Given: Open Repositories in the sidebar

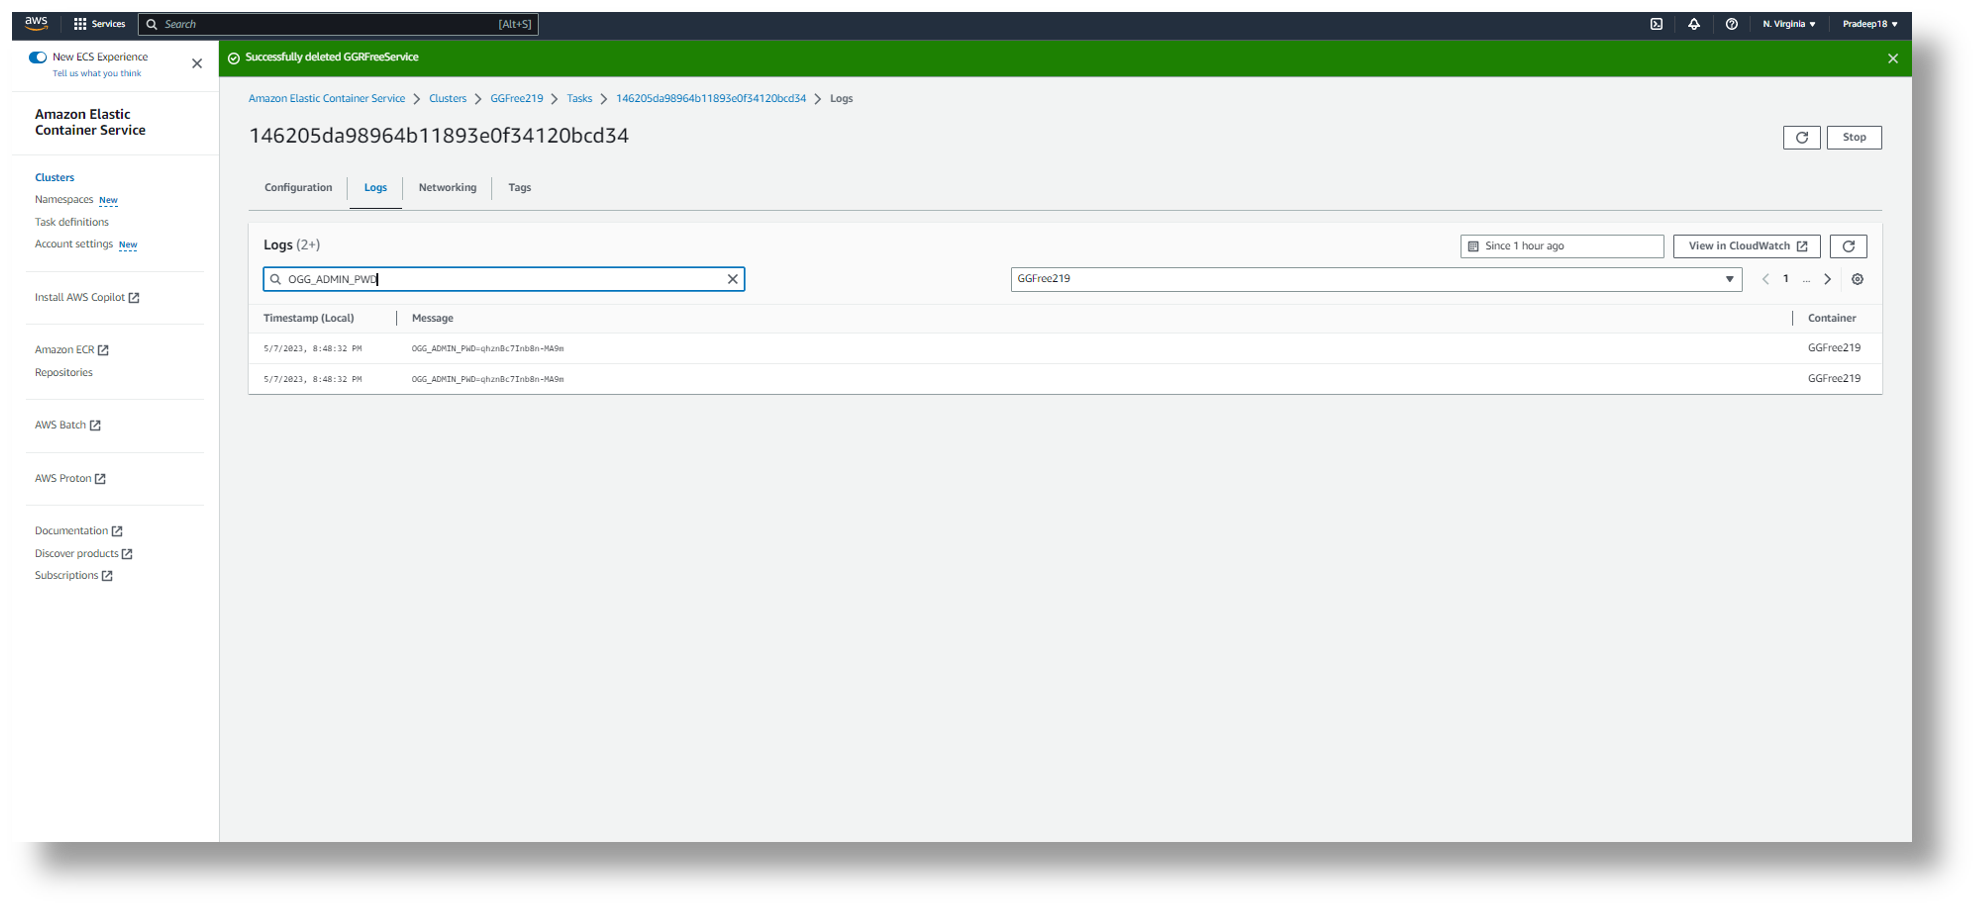Looking at the screenshot, I should tap(64, 373).
